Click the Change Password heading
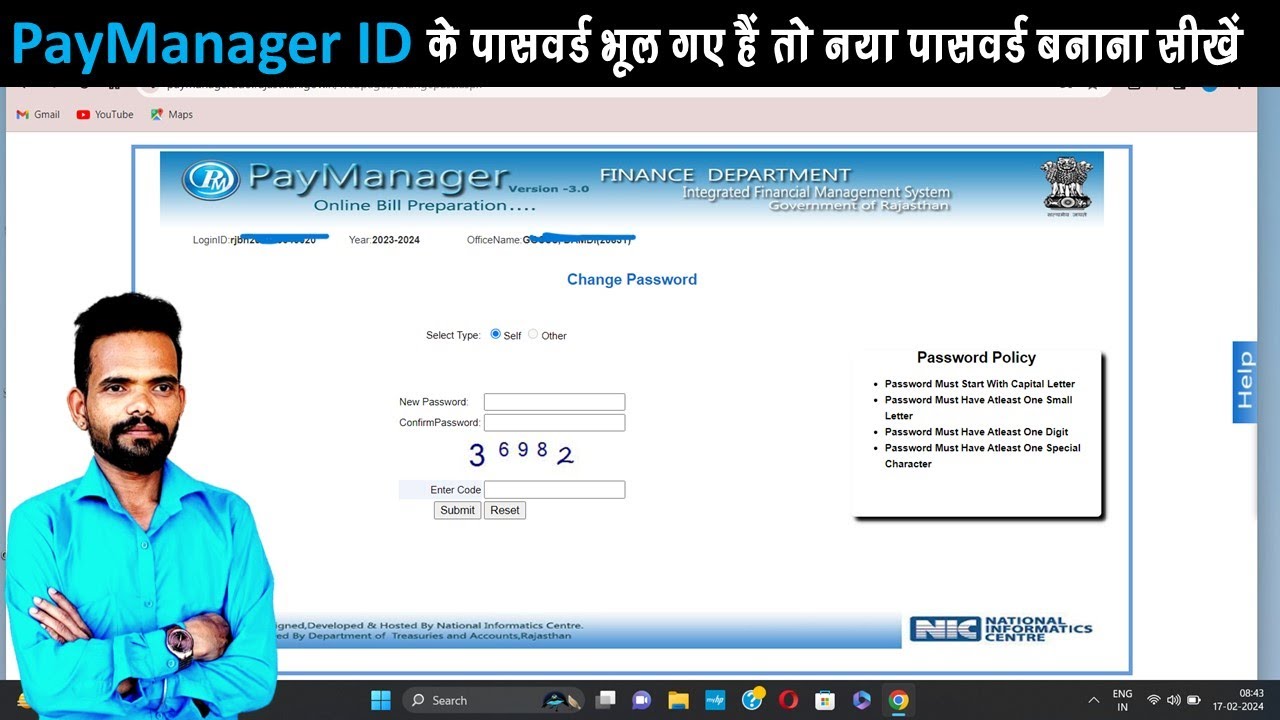Viewport: 1280px width, 720px height. (x=632, y=280)
